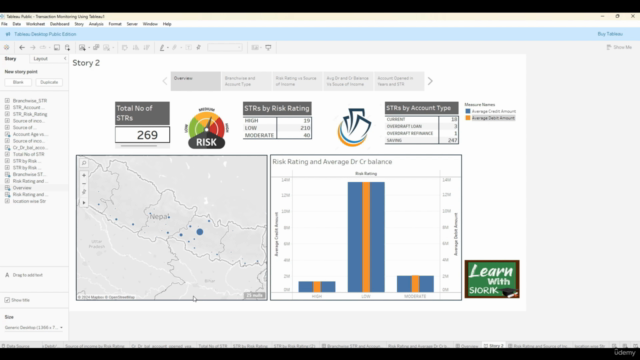Open the Worksheet menu
This screenshot has height=360, width=640.
pyautogui.click(x=35, y=24)
